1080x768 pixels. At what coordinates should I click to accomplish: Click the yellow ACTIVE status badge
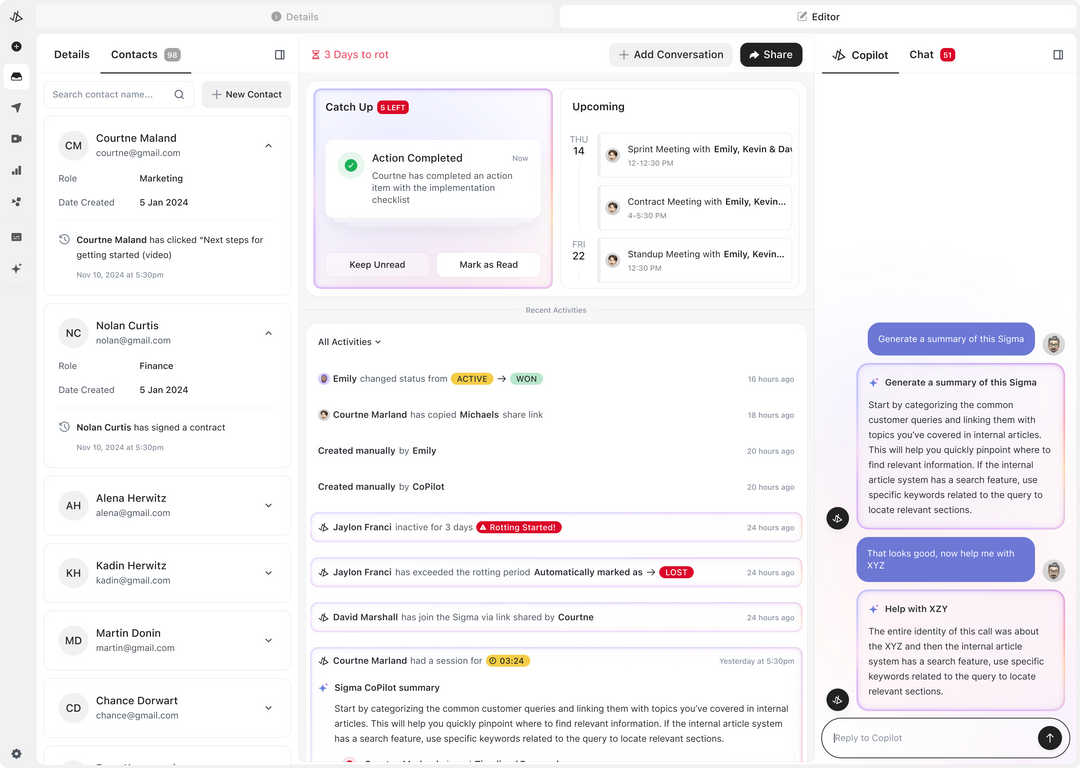click(x=472, y=379)
